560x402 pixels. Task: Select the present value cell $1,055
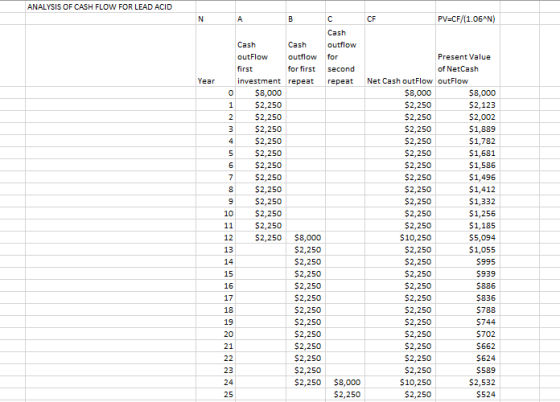(468, 250)
